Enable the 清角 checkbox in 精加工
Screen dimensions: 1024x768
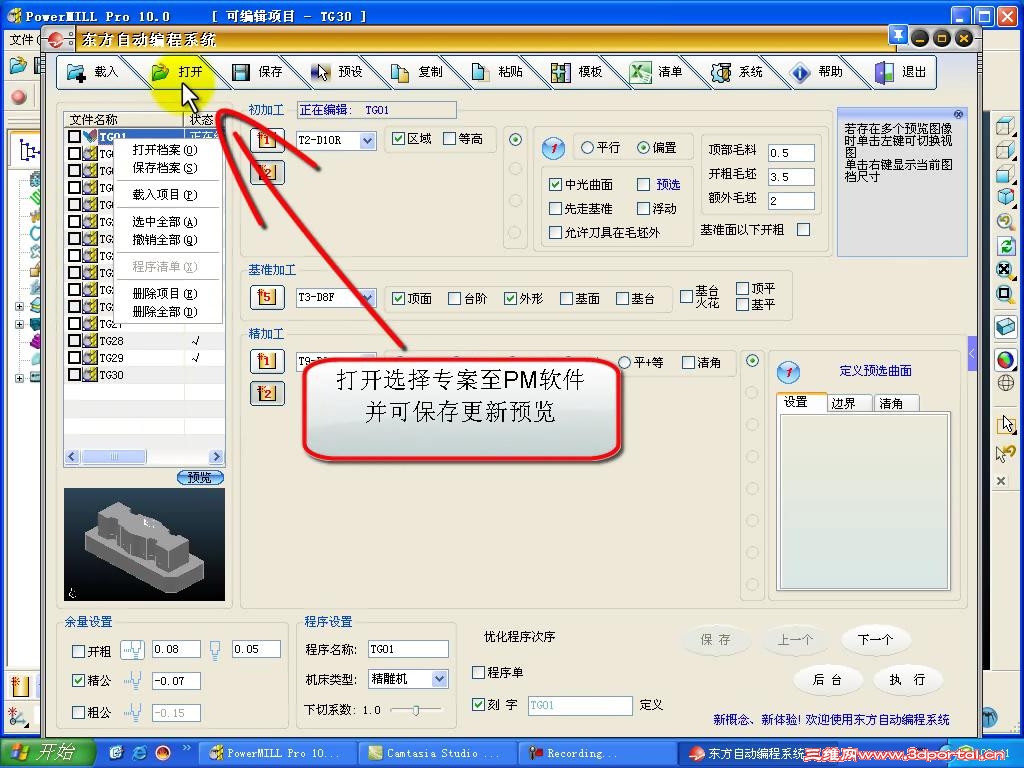click(688, 362)
